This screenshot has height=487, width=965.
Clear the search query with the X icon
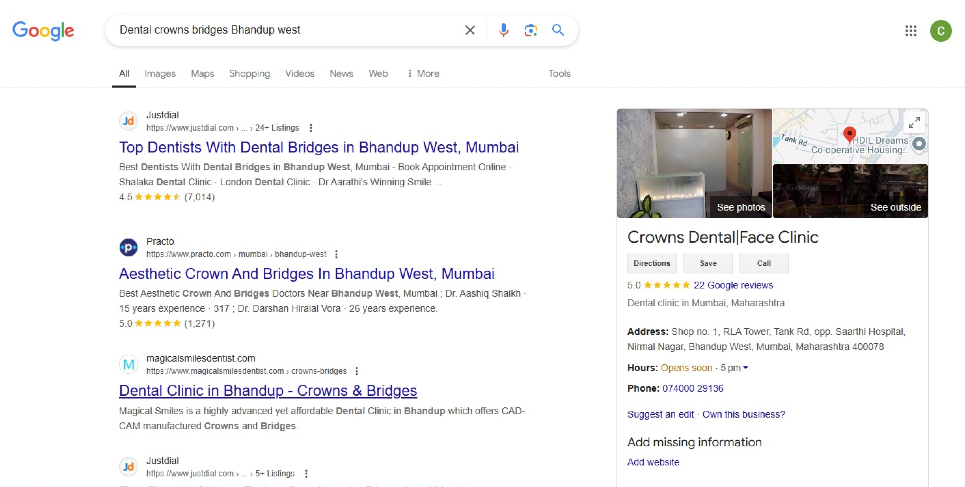470,30
